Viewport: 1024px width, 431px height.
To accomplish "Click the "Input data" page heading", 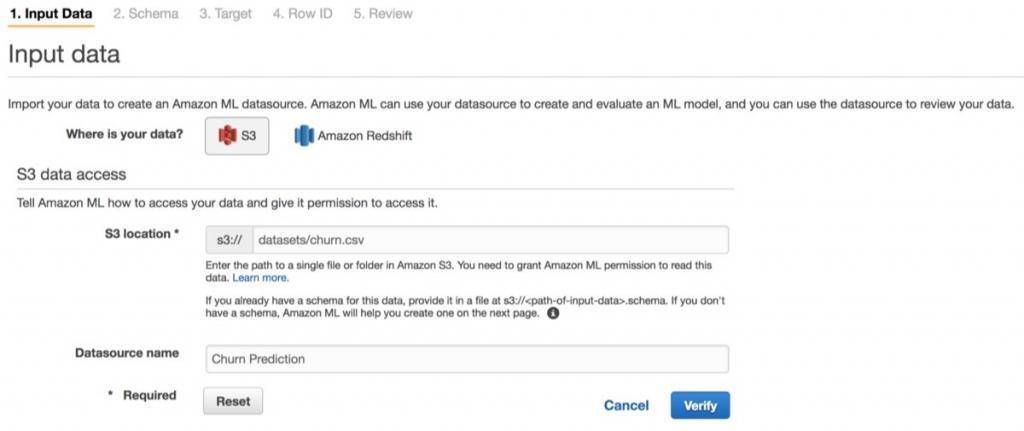I will [x=64, y=54].
